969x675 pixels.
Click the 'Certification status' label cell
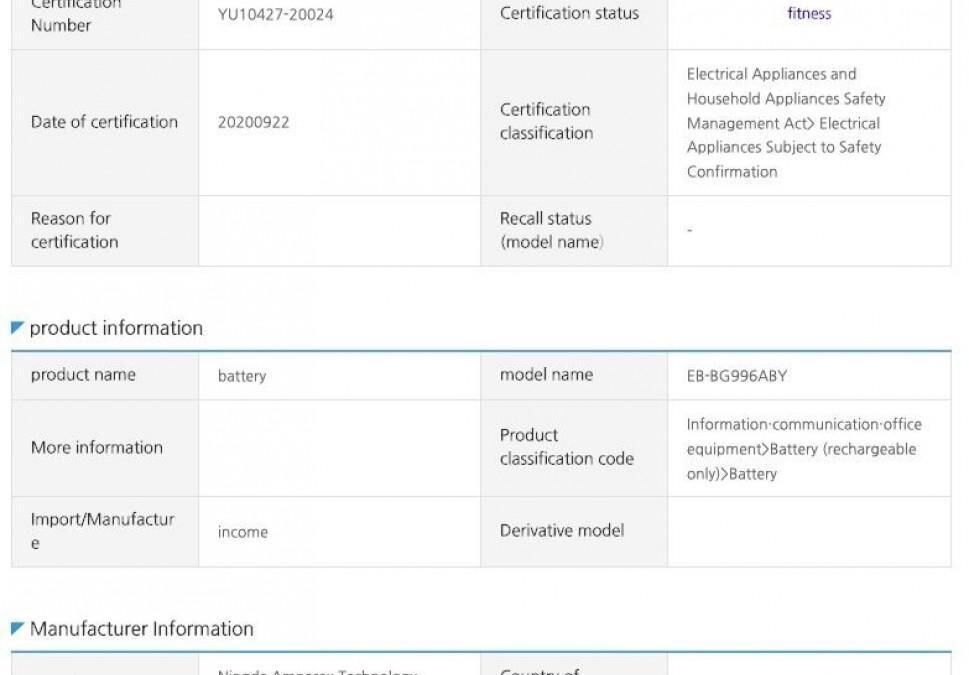point(569,14)
